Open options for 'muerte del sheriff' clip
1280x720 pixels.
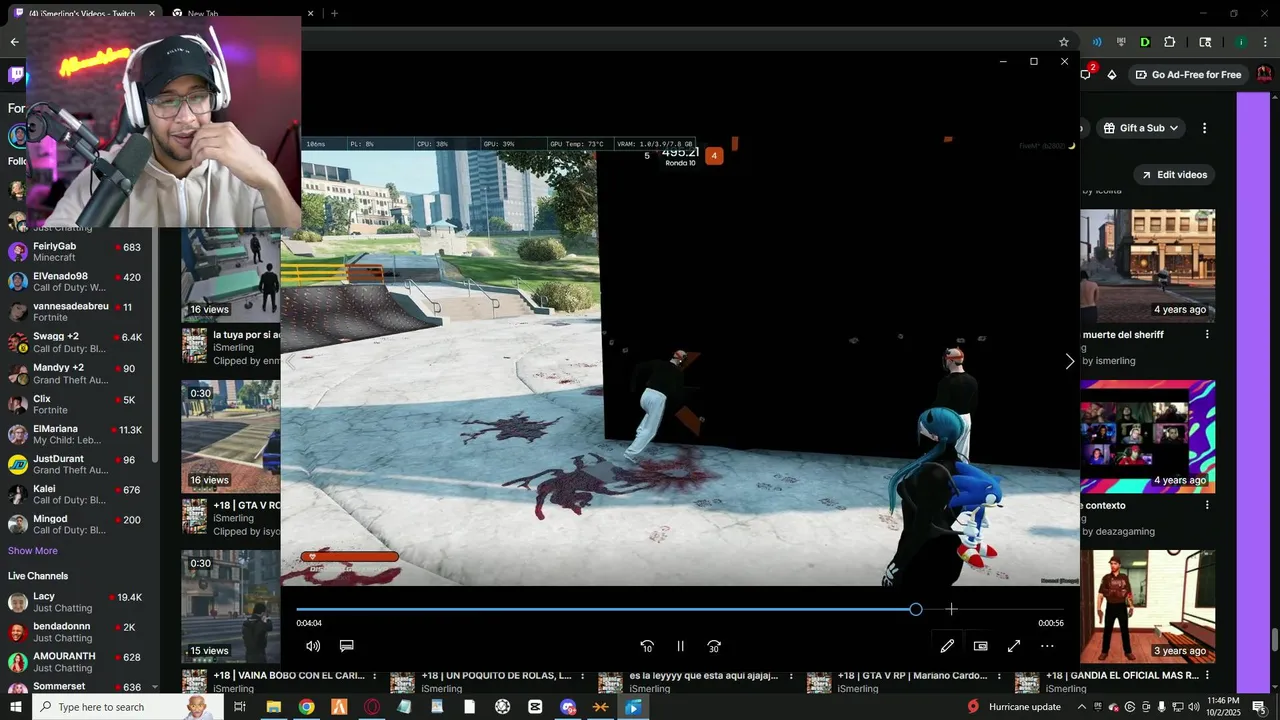[1207, 335]
